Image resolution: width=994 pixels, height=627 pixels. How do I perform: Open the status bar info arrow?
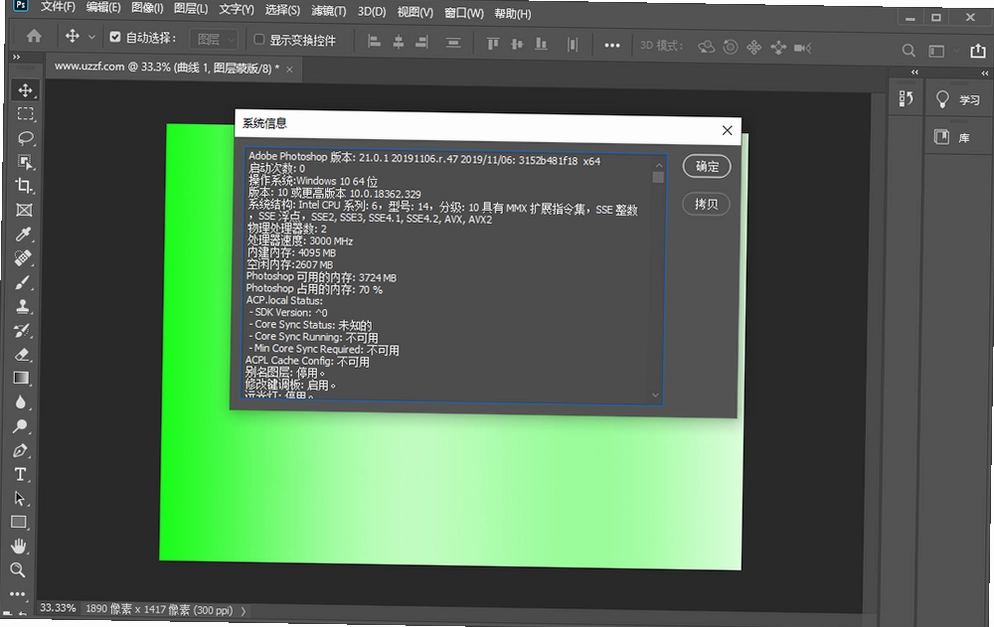243,611
